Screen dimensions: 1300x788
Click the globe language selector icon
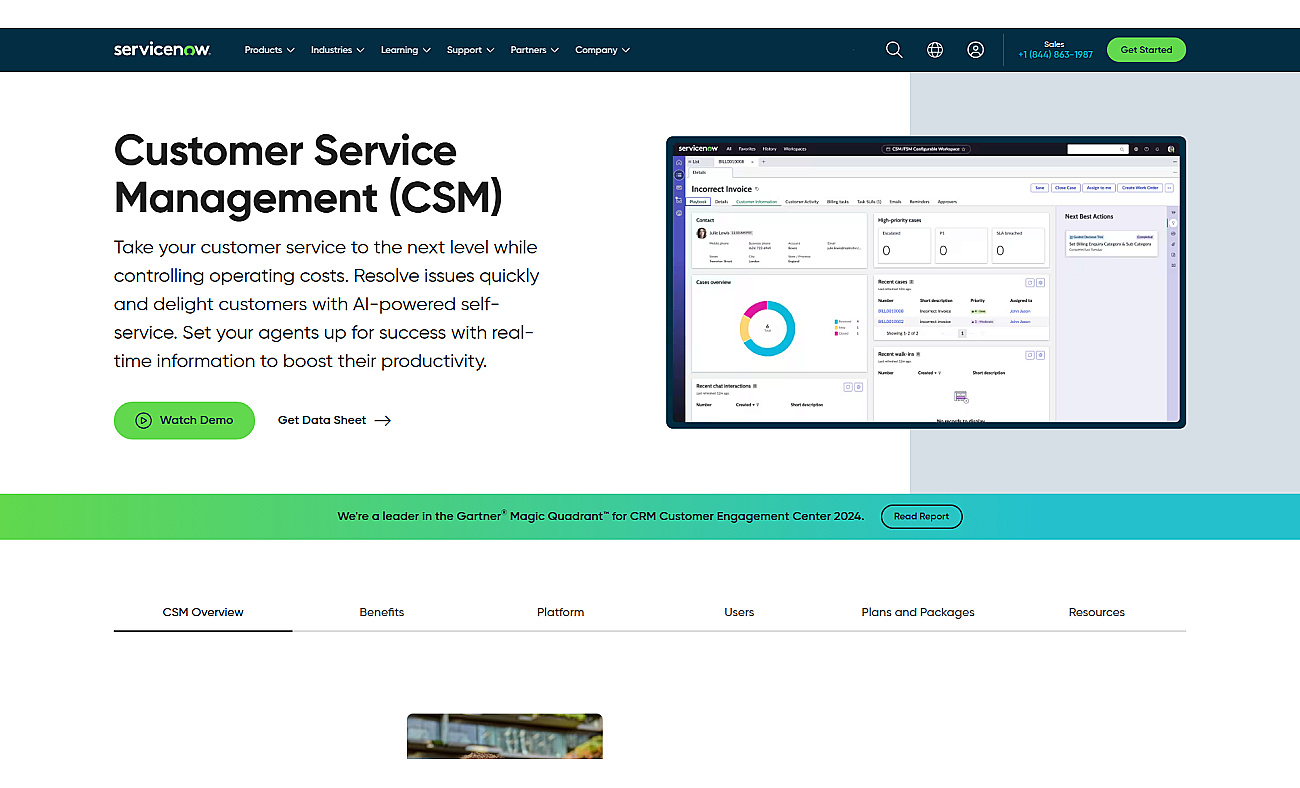pos(935,50)
